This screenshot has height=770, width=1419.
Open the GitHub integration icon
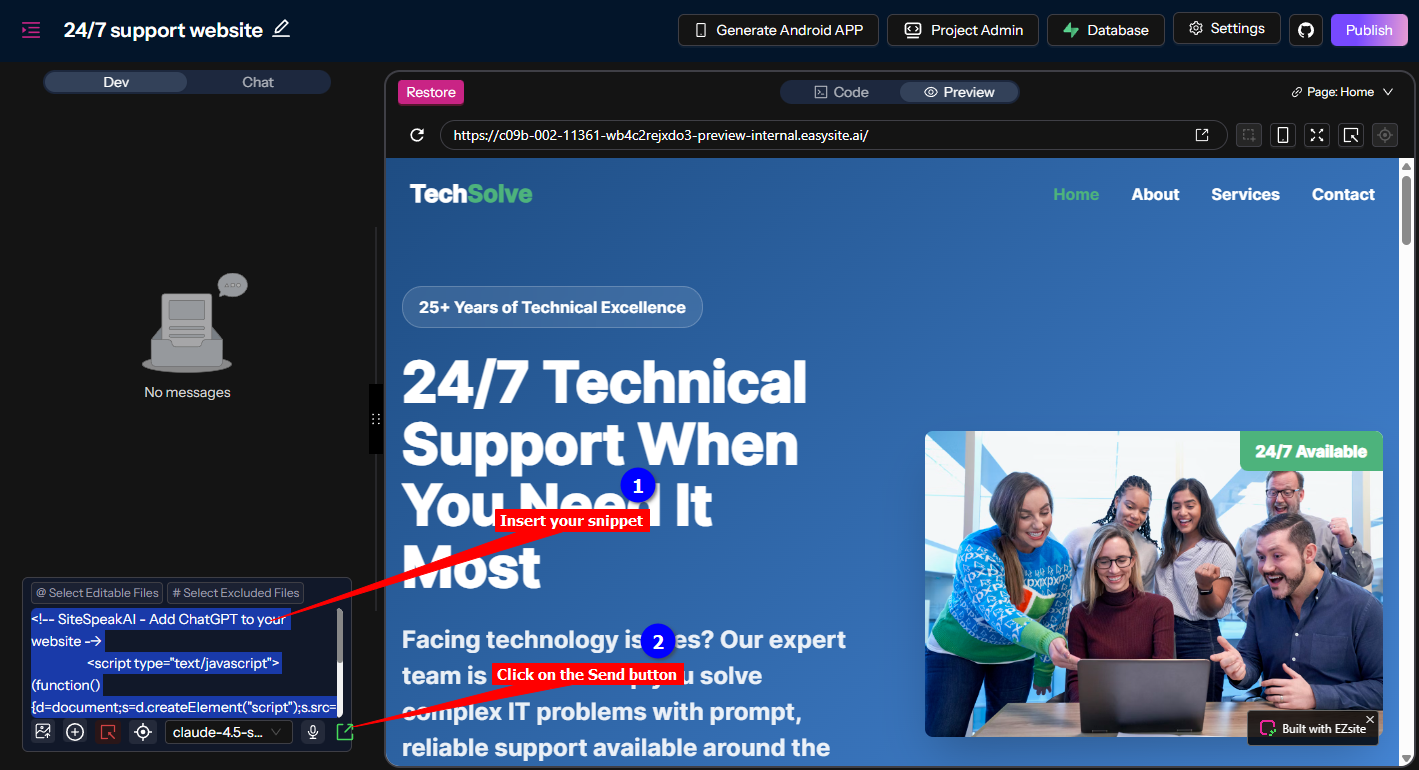1305,30
